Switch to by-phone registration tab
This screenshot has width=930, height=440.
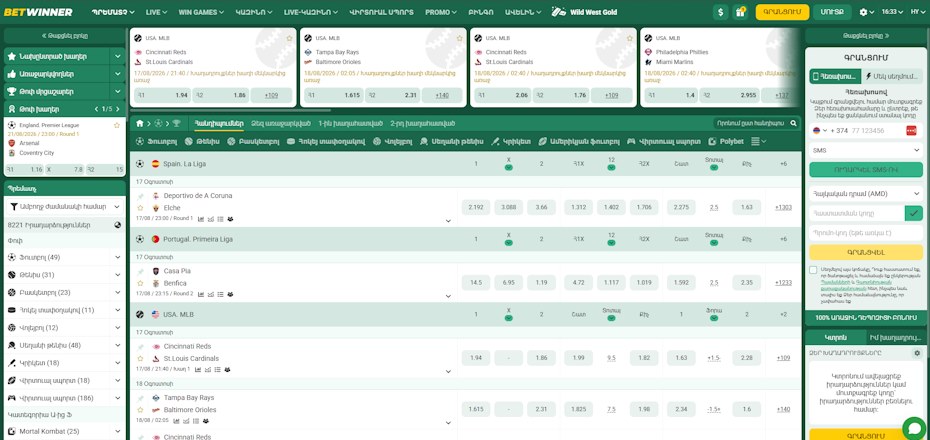coord(835,76)
